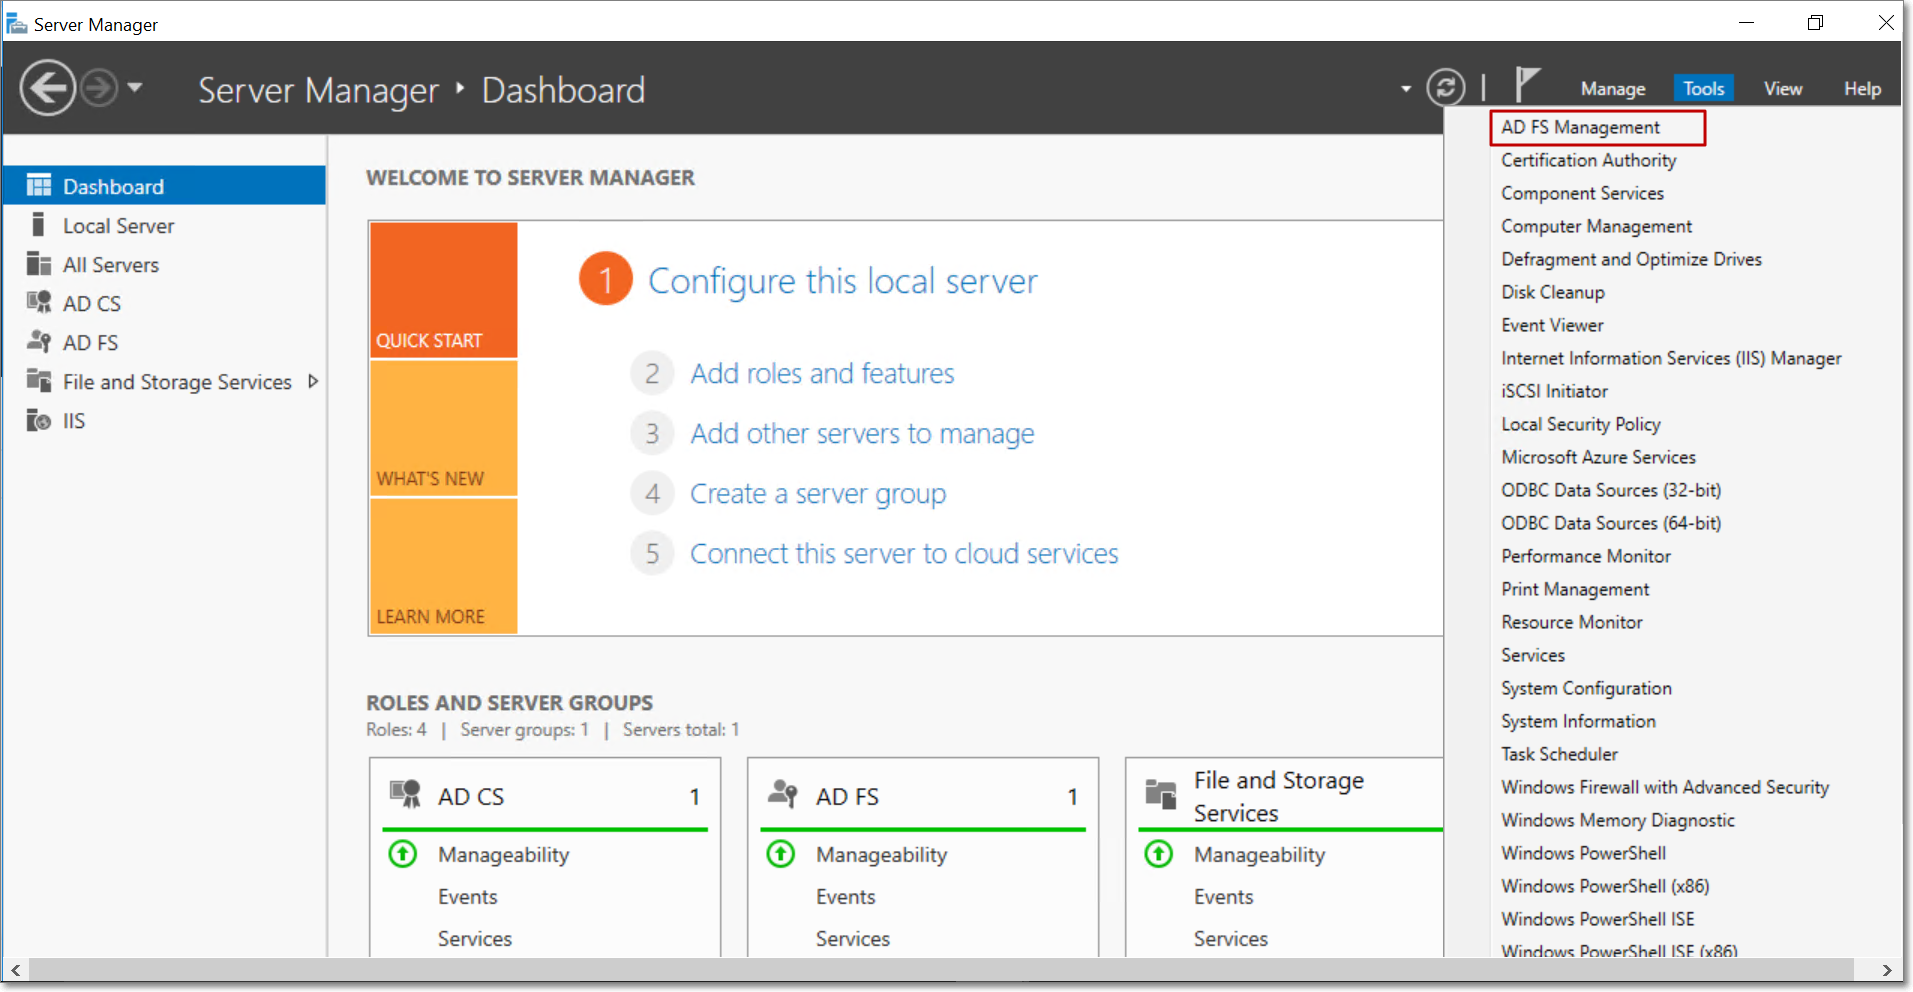Expand File and Storage Services submenu arrow
Image resolution: width=1913 pixels, height=992 pixels.
(313, 382)
